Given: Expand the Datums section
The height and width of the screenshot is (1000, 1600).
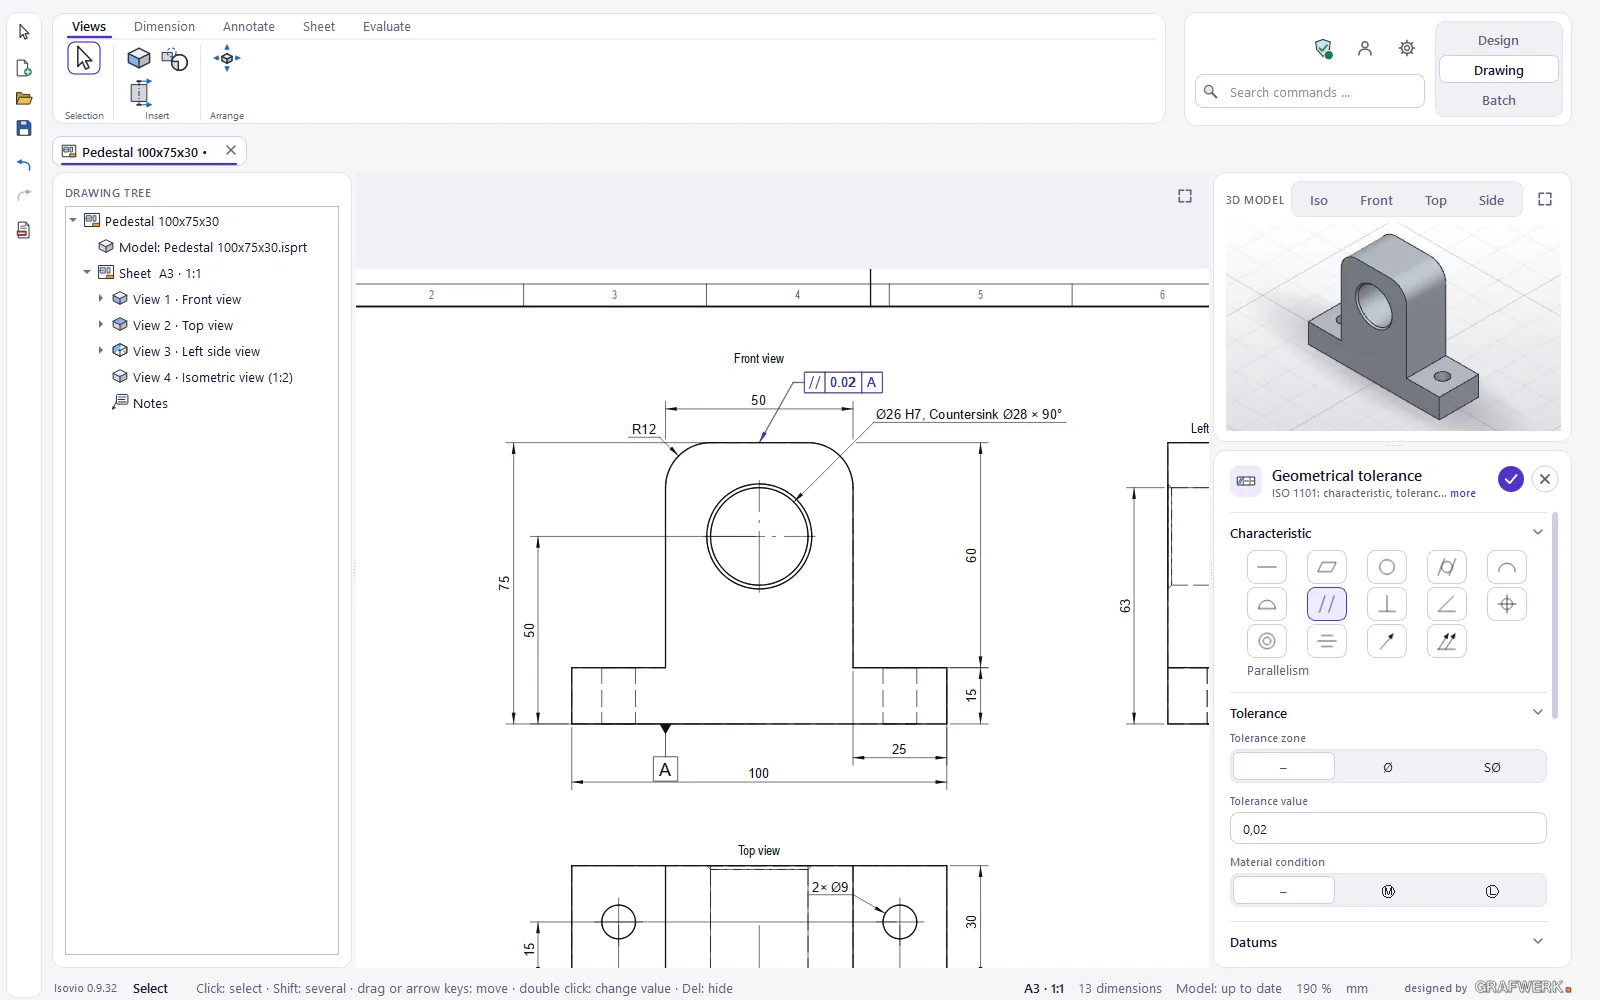Looking at the screenshot, I should [1538, 942].
